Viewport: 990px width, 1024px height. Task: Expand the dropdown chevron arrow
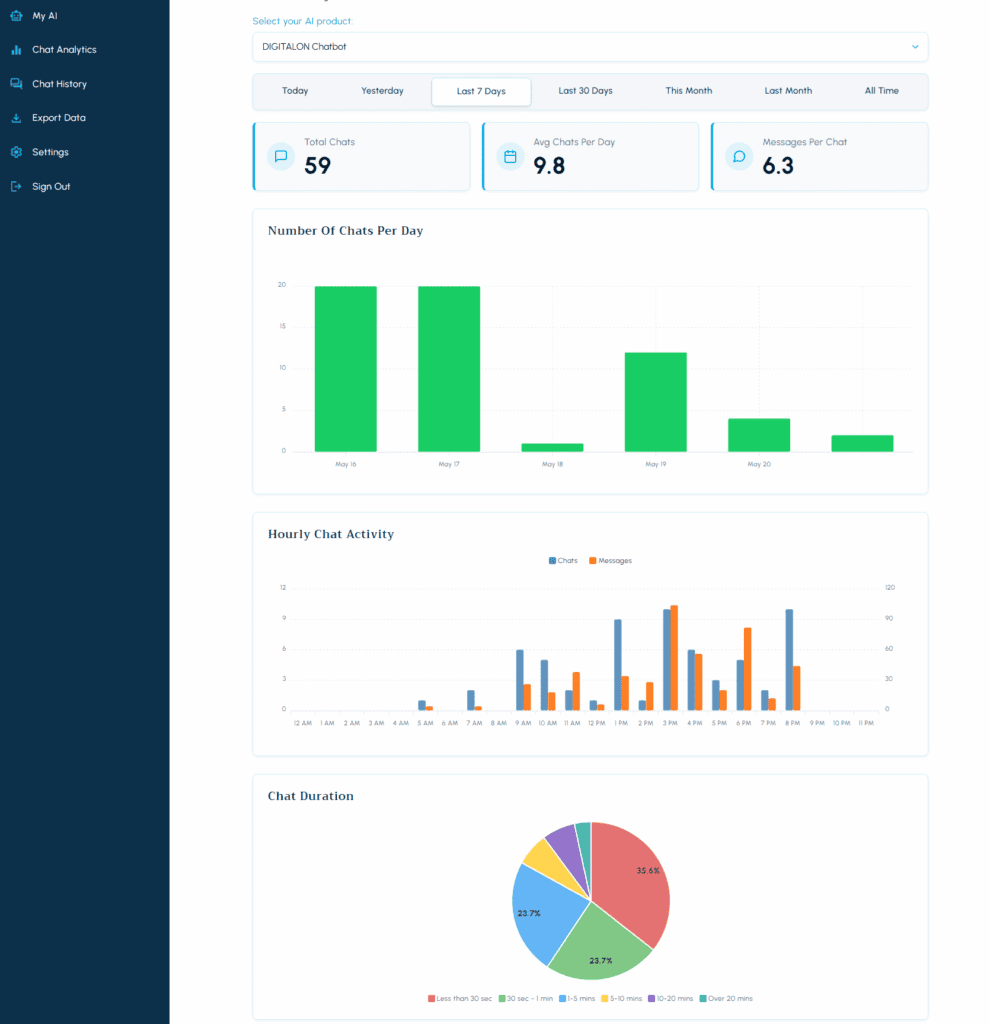pos(914,47)
